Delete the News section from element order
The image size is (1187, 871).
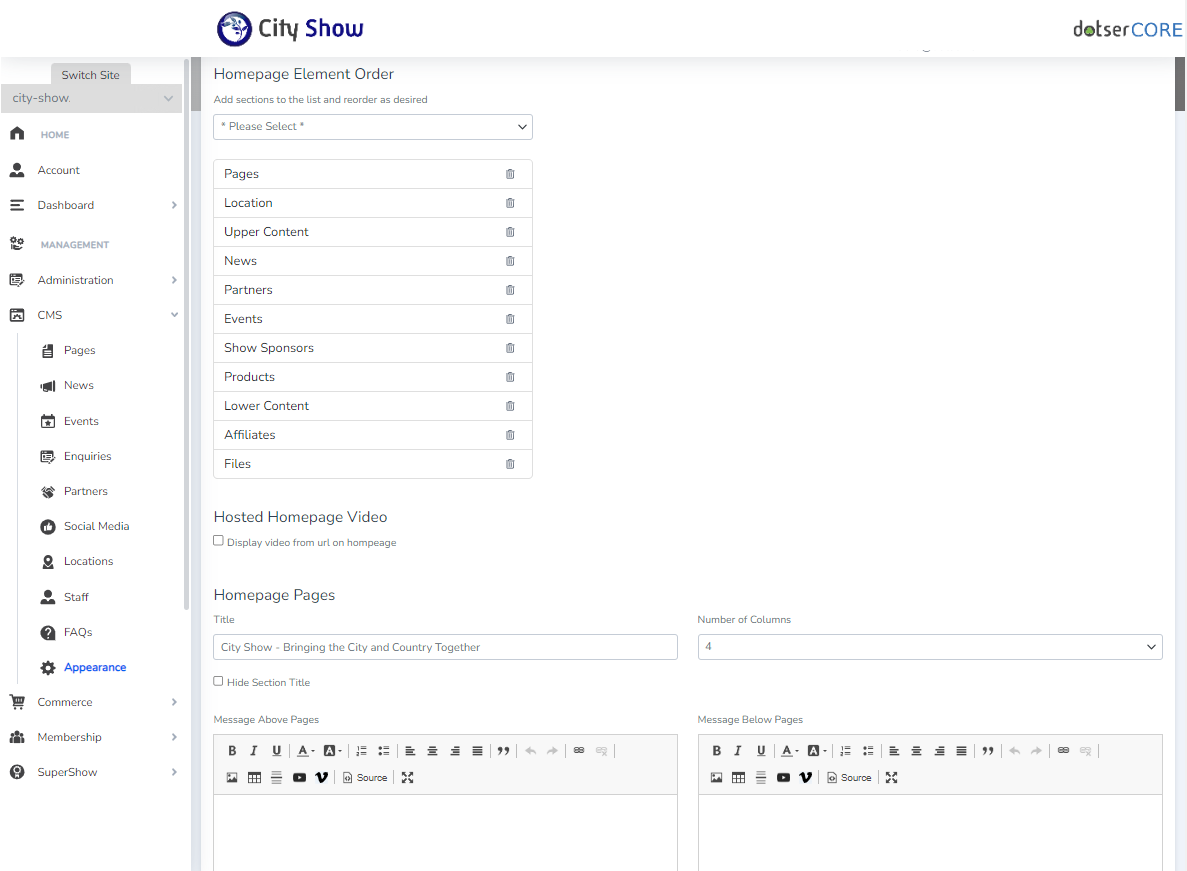pyautogui.click(x=510, y=261)
